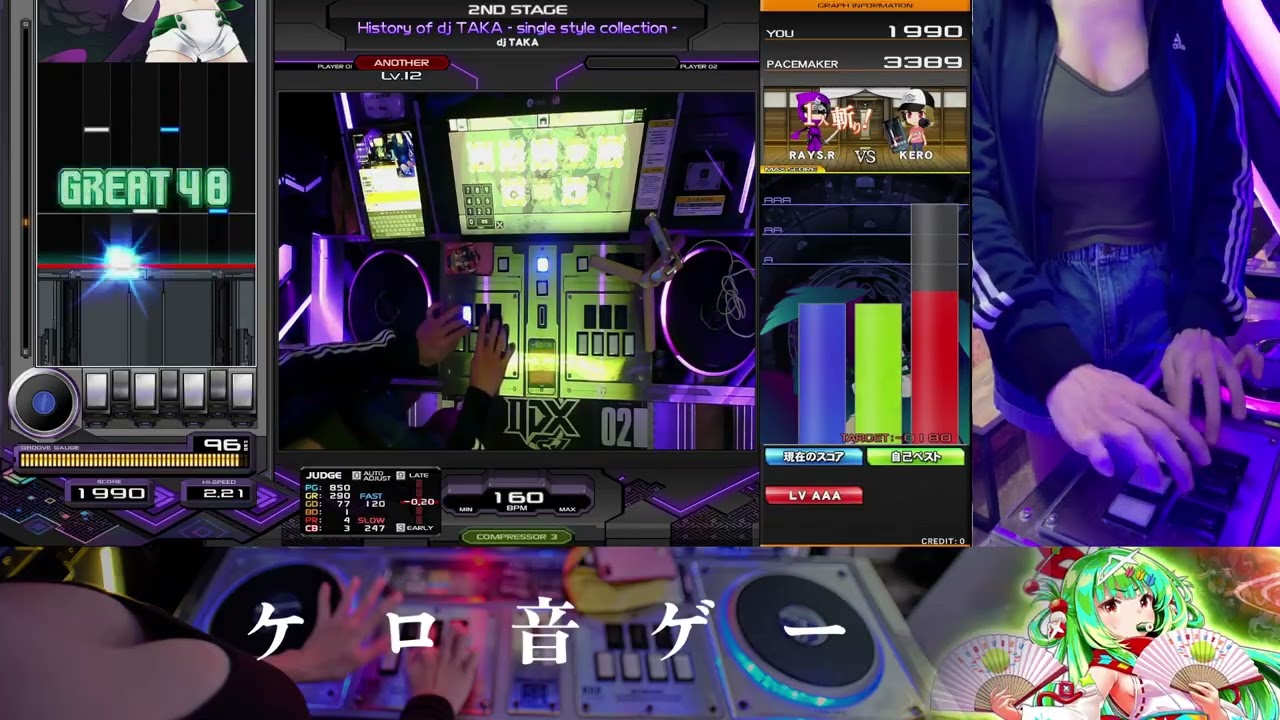Click the red -0.20 timing indicator
Viewport: 1280px width, 720px height.
[x=419, y=502]
